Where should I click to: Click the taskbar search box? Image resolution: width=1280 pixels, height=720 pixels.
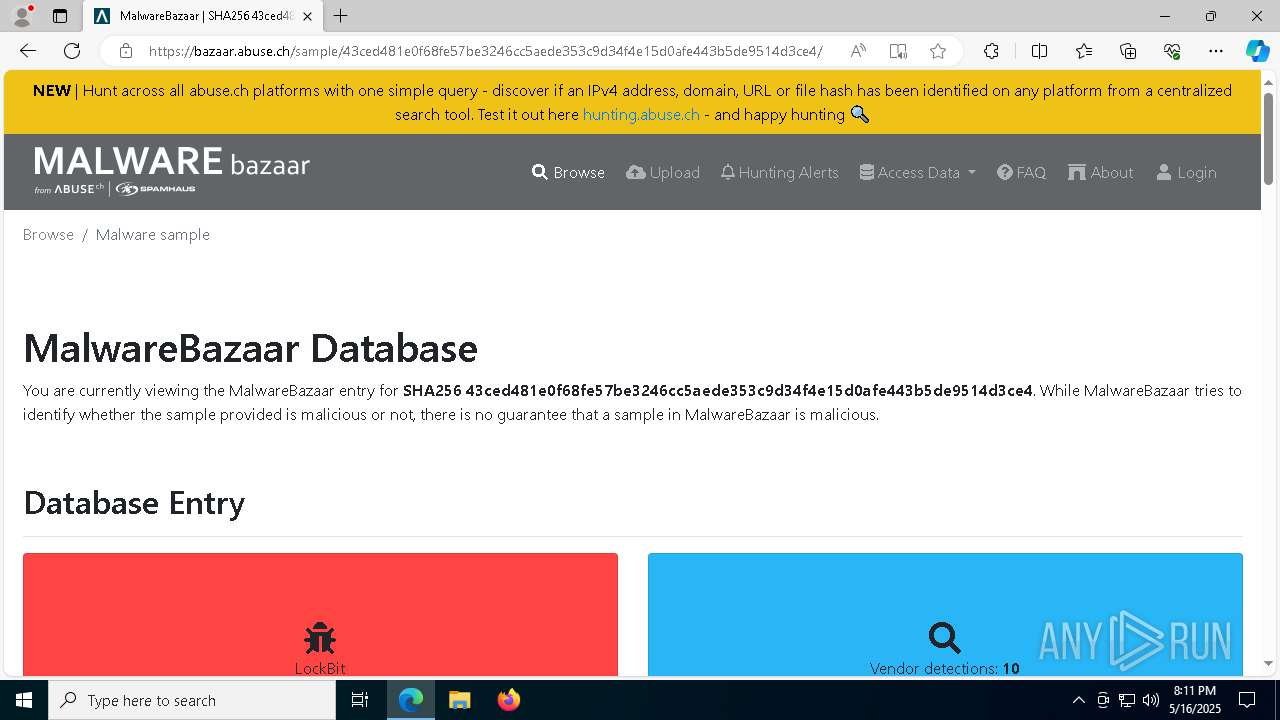[192, 700]
